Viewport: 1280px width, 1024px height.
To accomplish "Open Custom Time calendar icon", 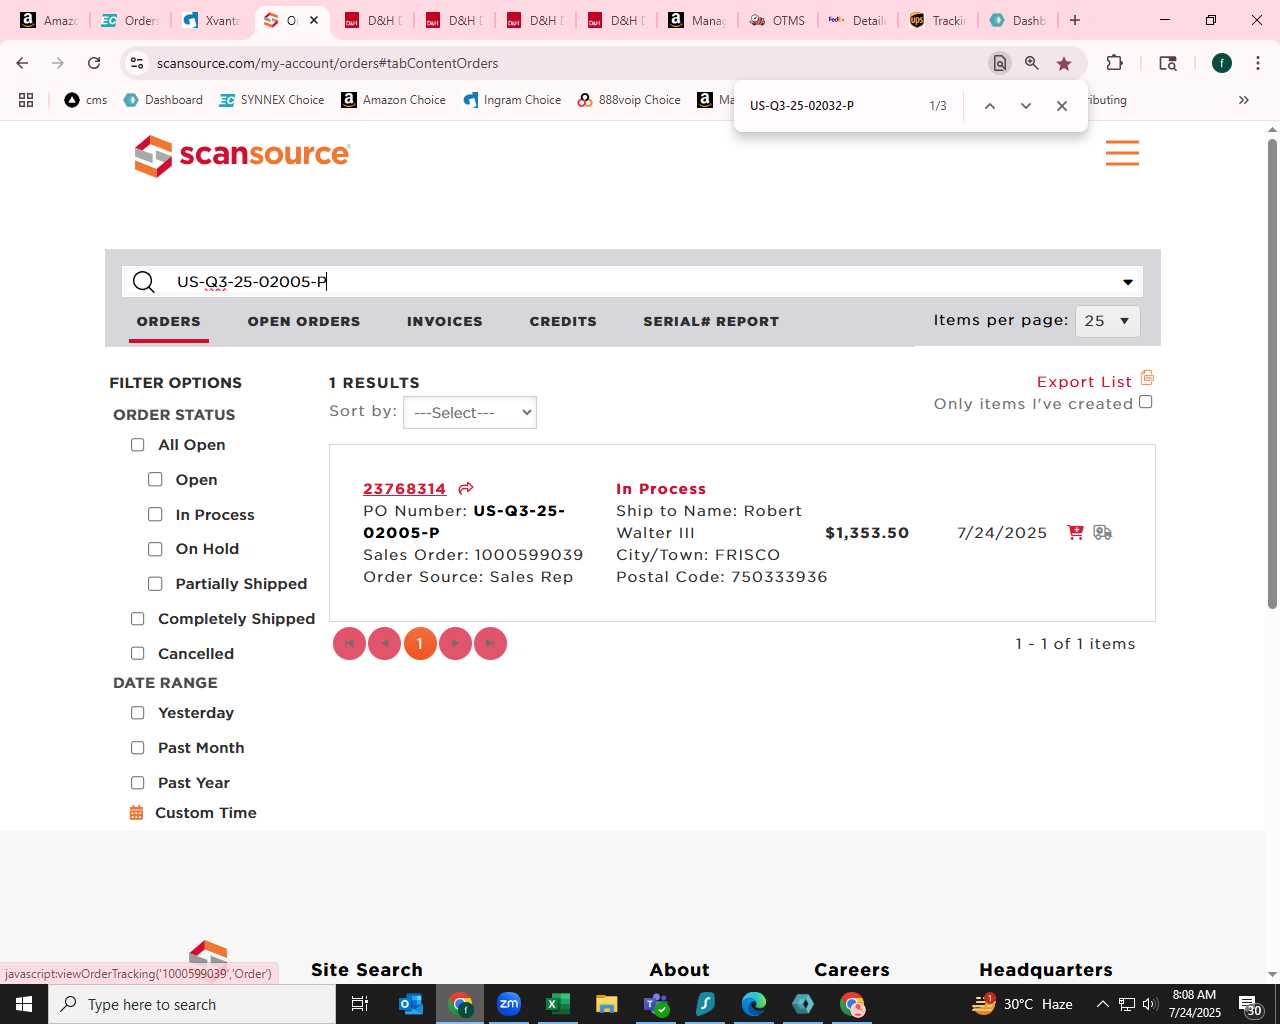I will [x=137, y=813].
